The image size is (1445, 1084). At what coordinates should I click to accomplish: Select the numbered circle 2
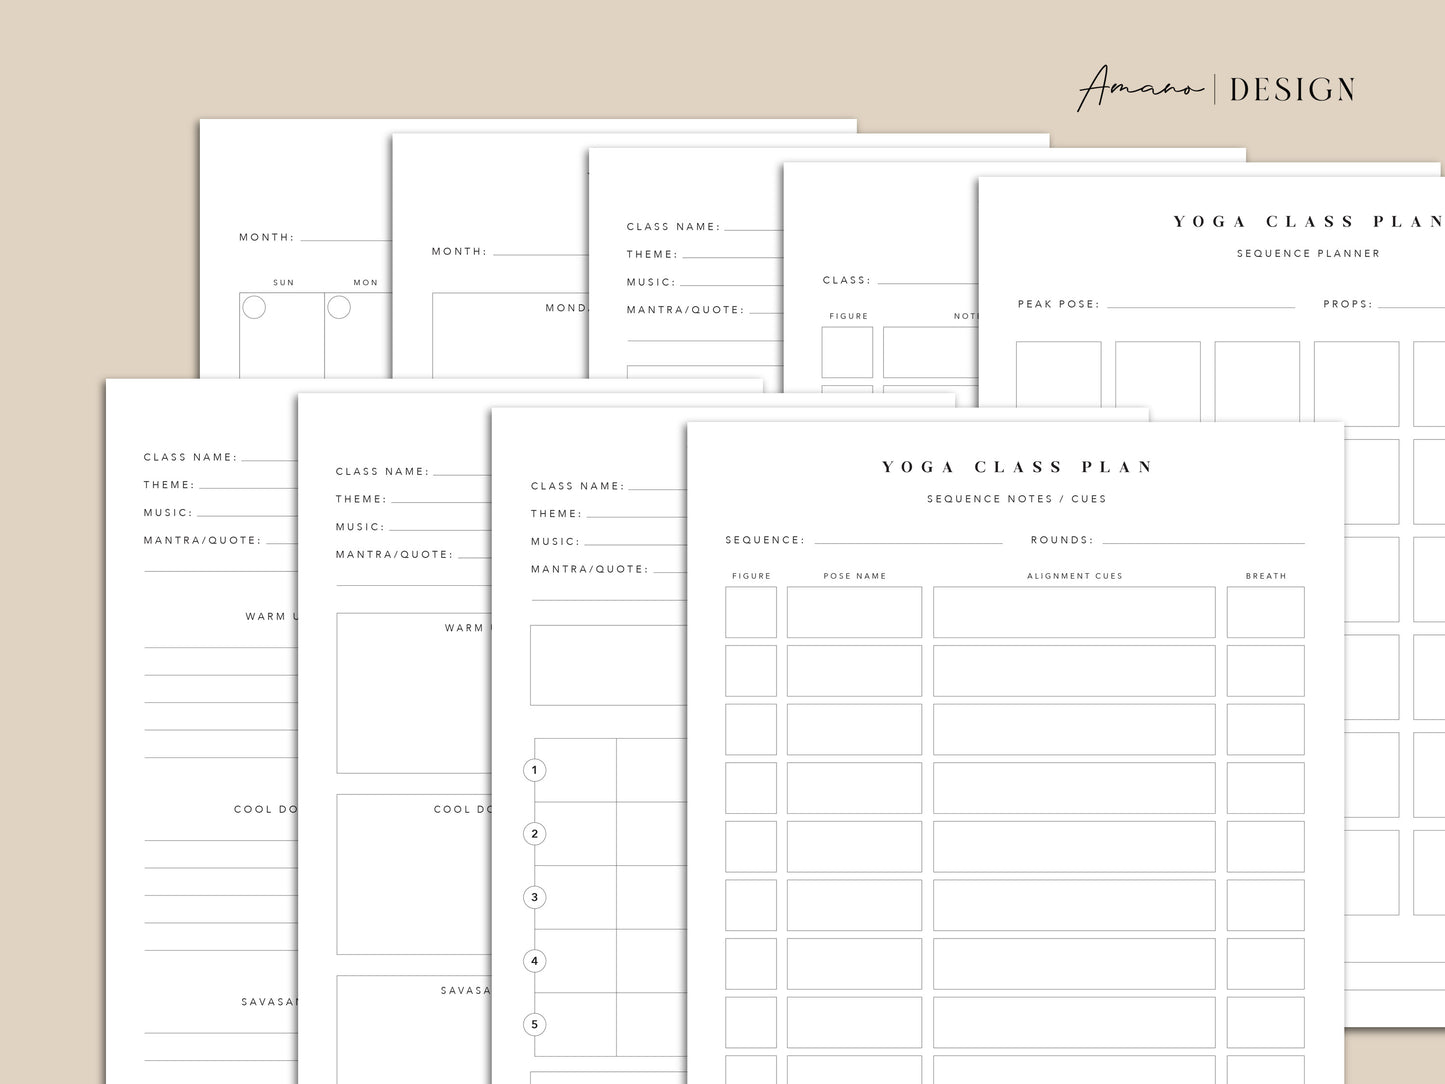tap(535, 834)
